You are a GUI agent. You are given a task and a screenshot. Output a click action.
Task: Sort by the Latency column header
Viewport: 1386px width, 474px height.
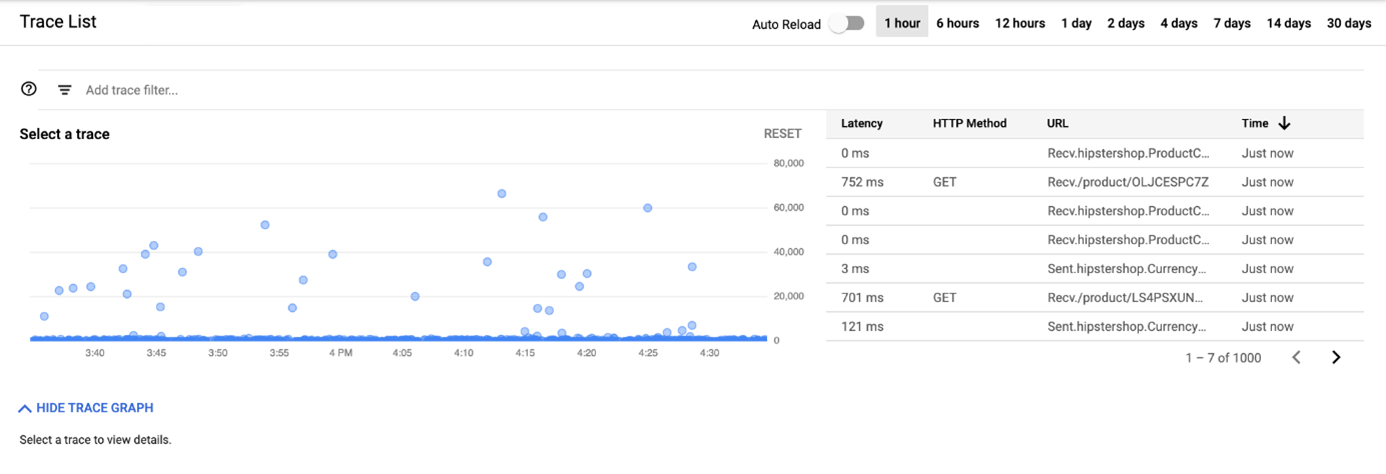862,123
